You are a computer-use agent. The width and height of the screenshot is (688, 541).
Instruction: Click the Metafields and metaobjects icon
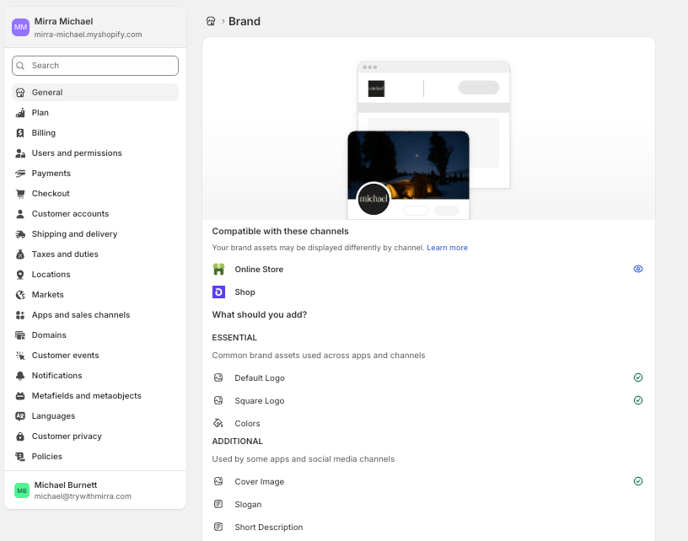pyautogui.click(x=20, y=396)
